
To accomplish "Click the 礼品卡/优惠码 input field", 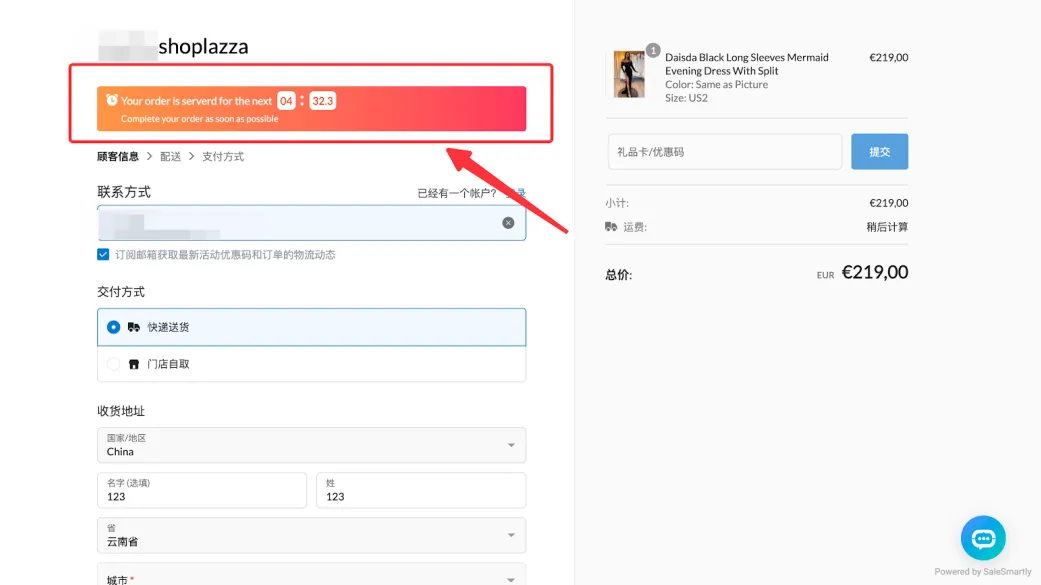I will click(724, 152).
